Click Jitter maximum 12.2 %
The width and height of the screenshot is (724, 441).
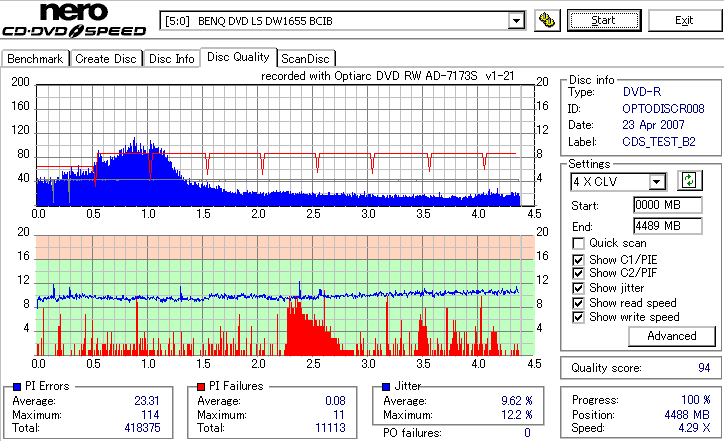coord(517,415)
